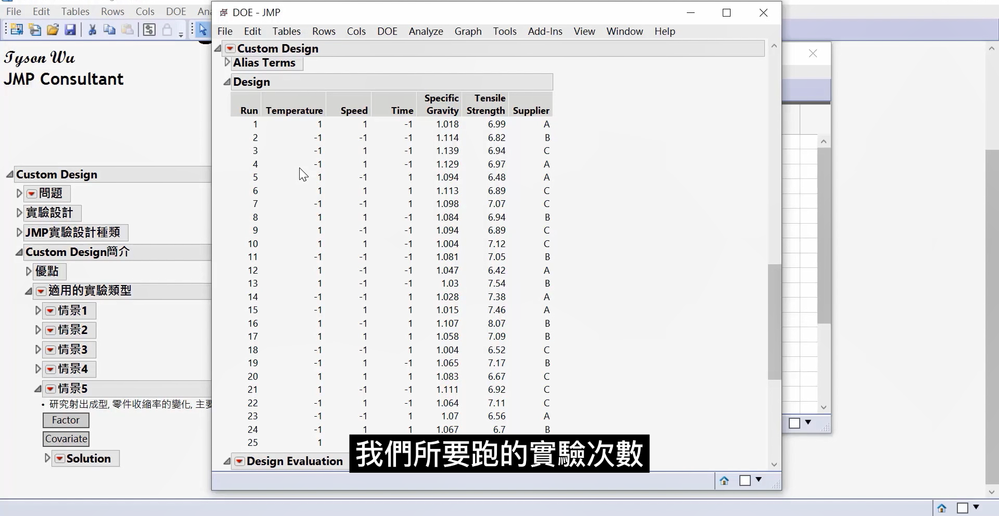Open red triangle menu beside 情景4
This screenshot has height=516, width=999.
pyautogui.click(x=50, y=369)
